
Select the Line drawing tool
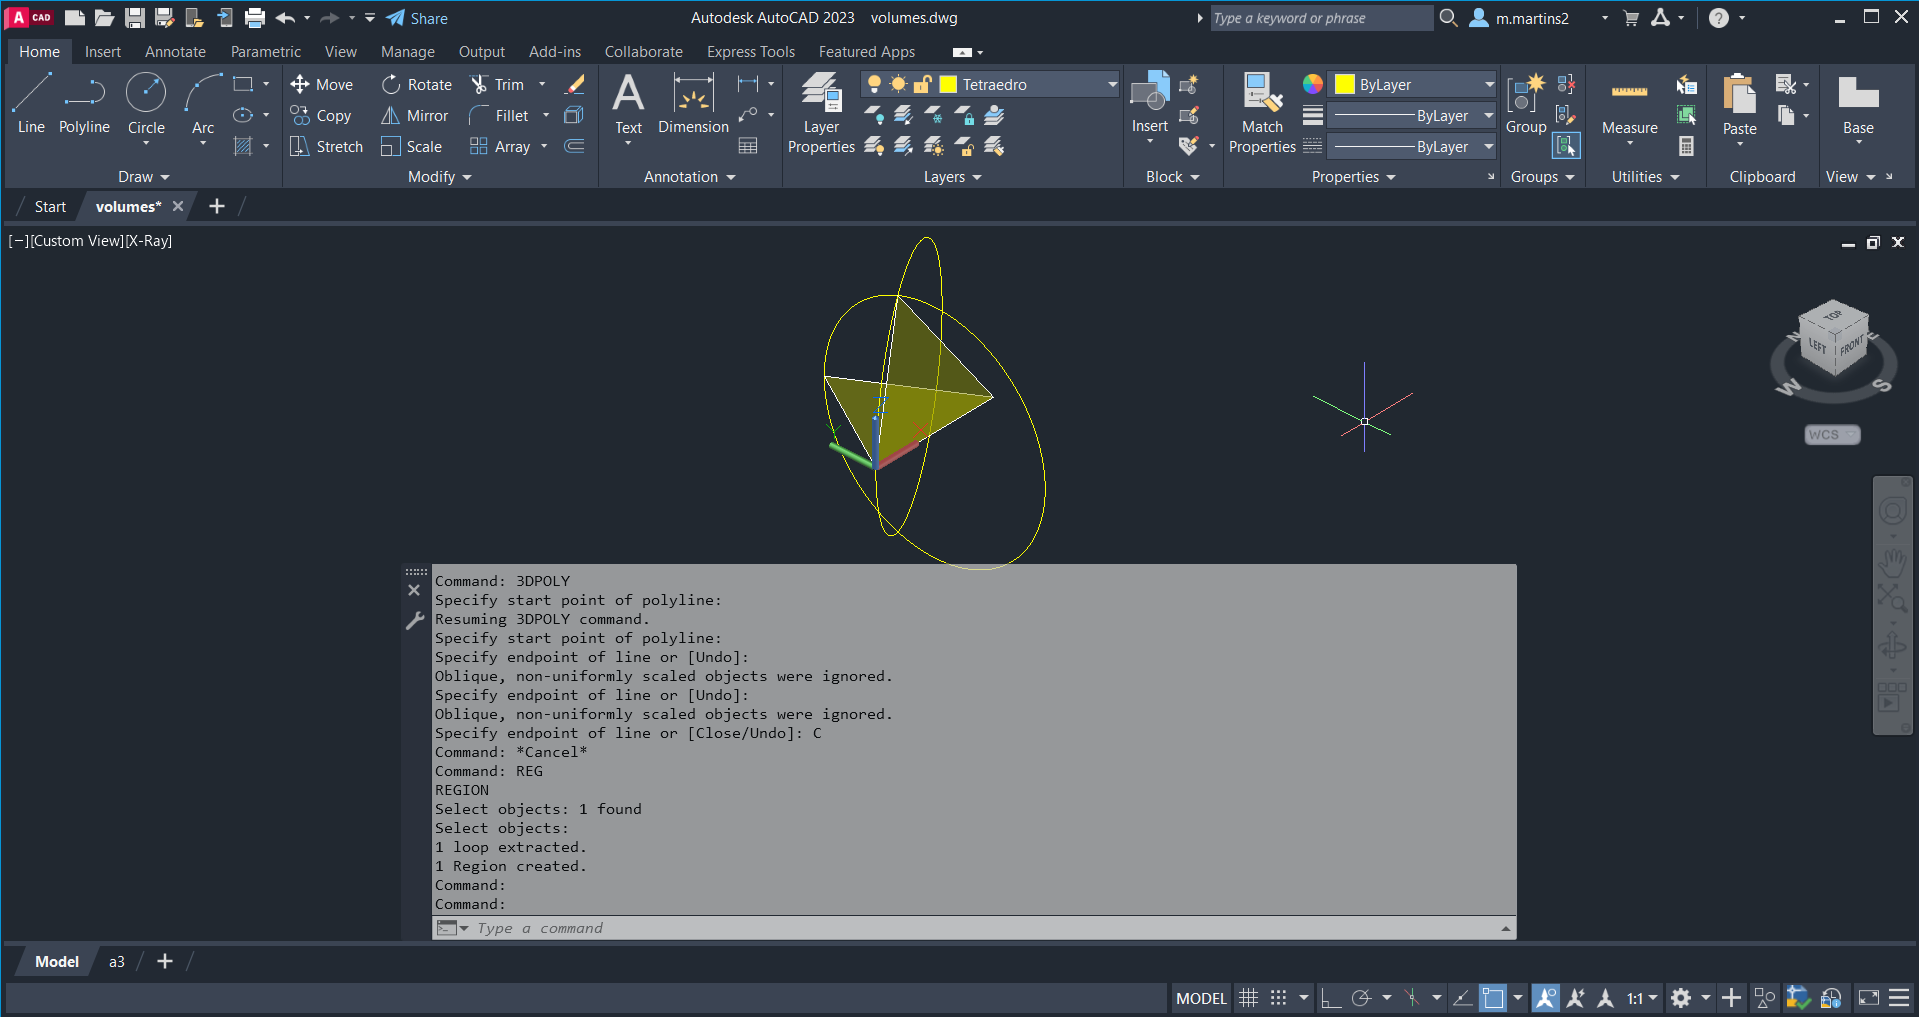pos(31,103)
